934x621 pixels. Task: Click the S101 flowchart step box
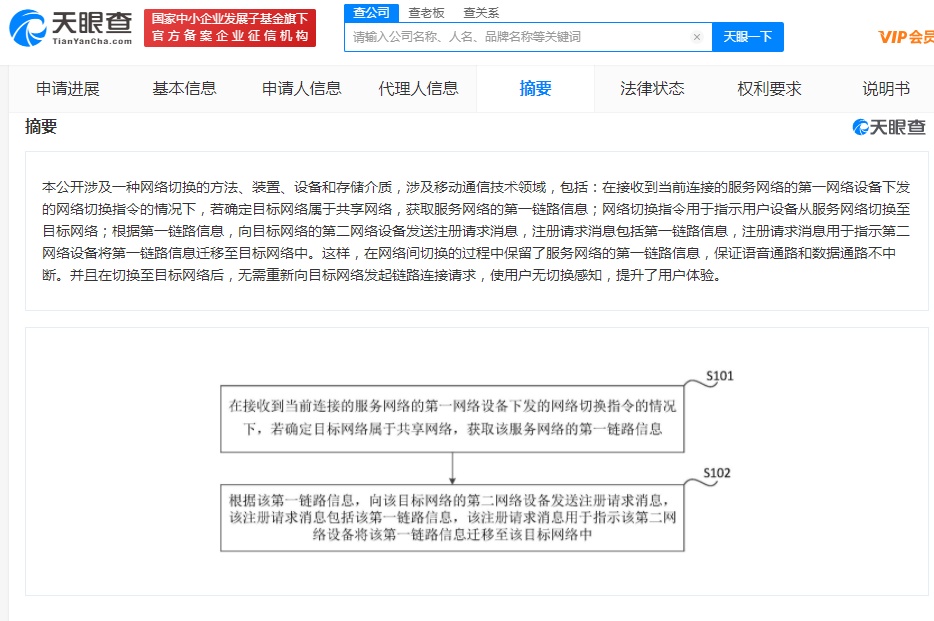pyautogui.click(x=452, y=419)
